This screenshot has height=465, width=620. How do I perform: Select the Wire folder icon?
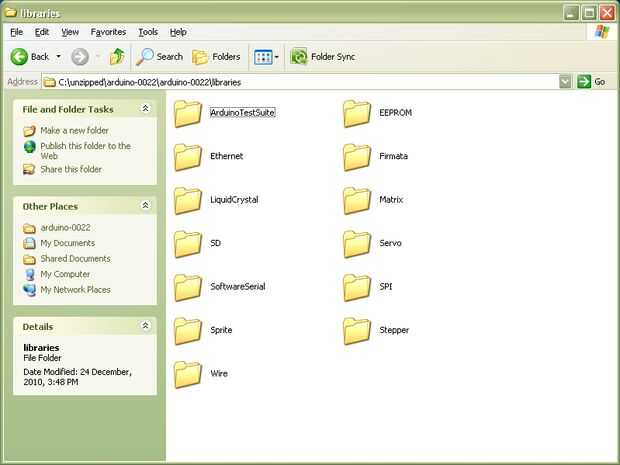point(188,374)
